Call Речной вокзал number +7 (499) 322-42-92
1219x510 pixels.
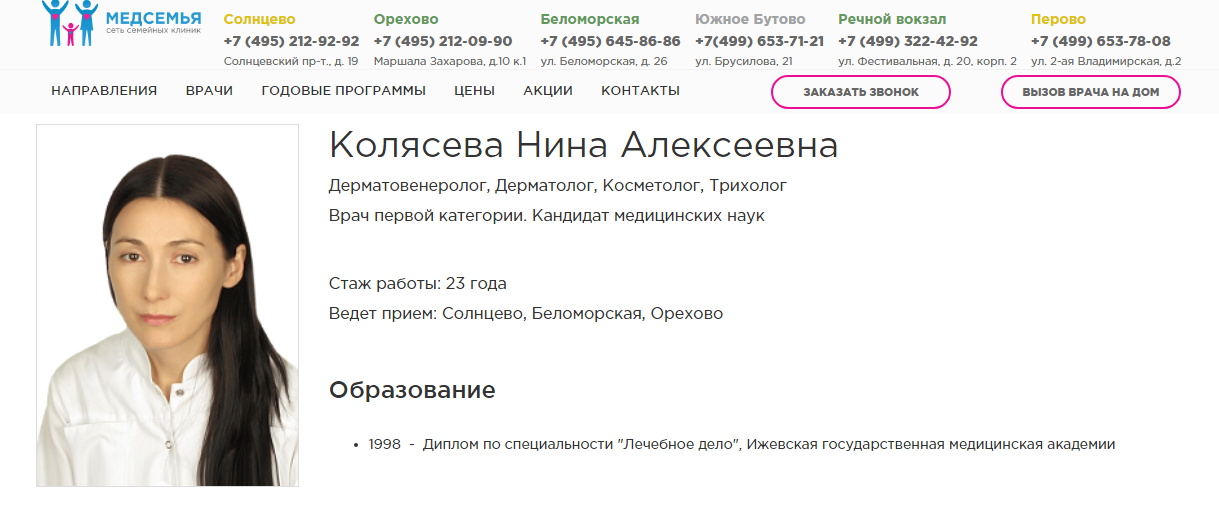pos(908,42)
